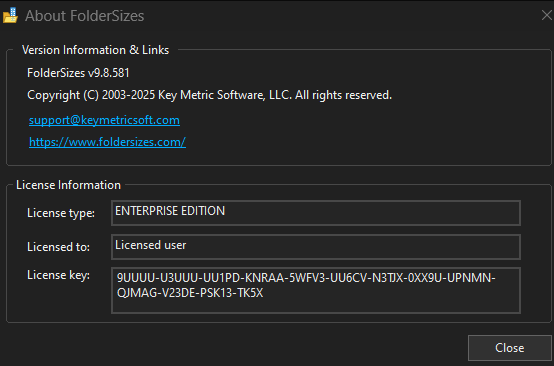
Task: Click the FolderSizes v9.8.581 version text
Action: click(x=78, y=73)
